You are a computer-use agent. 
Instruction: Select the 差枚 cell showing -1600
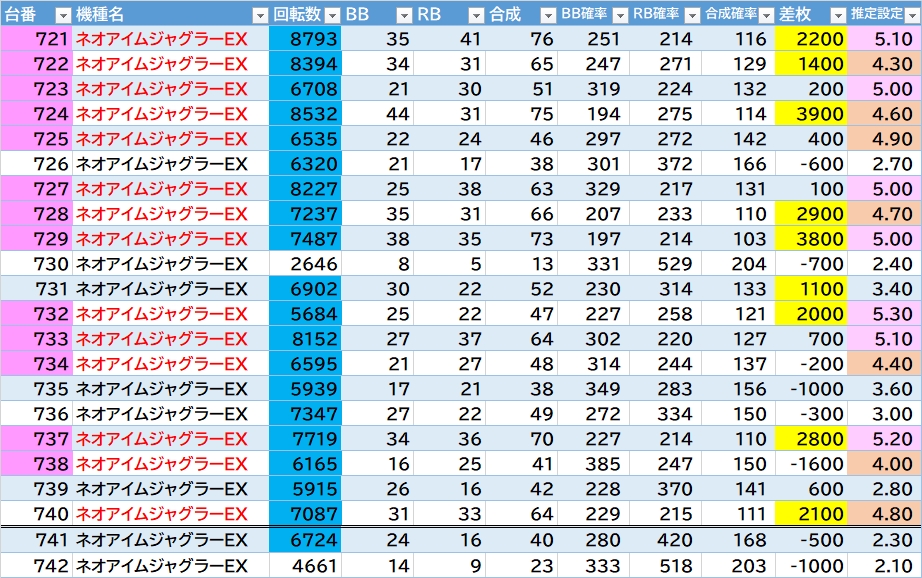click(x=811, y=464)
